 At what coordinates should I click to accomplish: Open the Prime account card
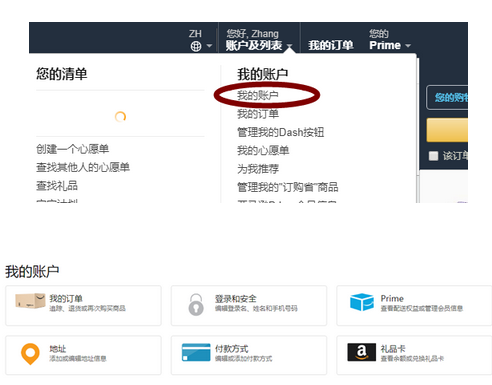(414, 305)
